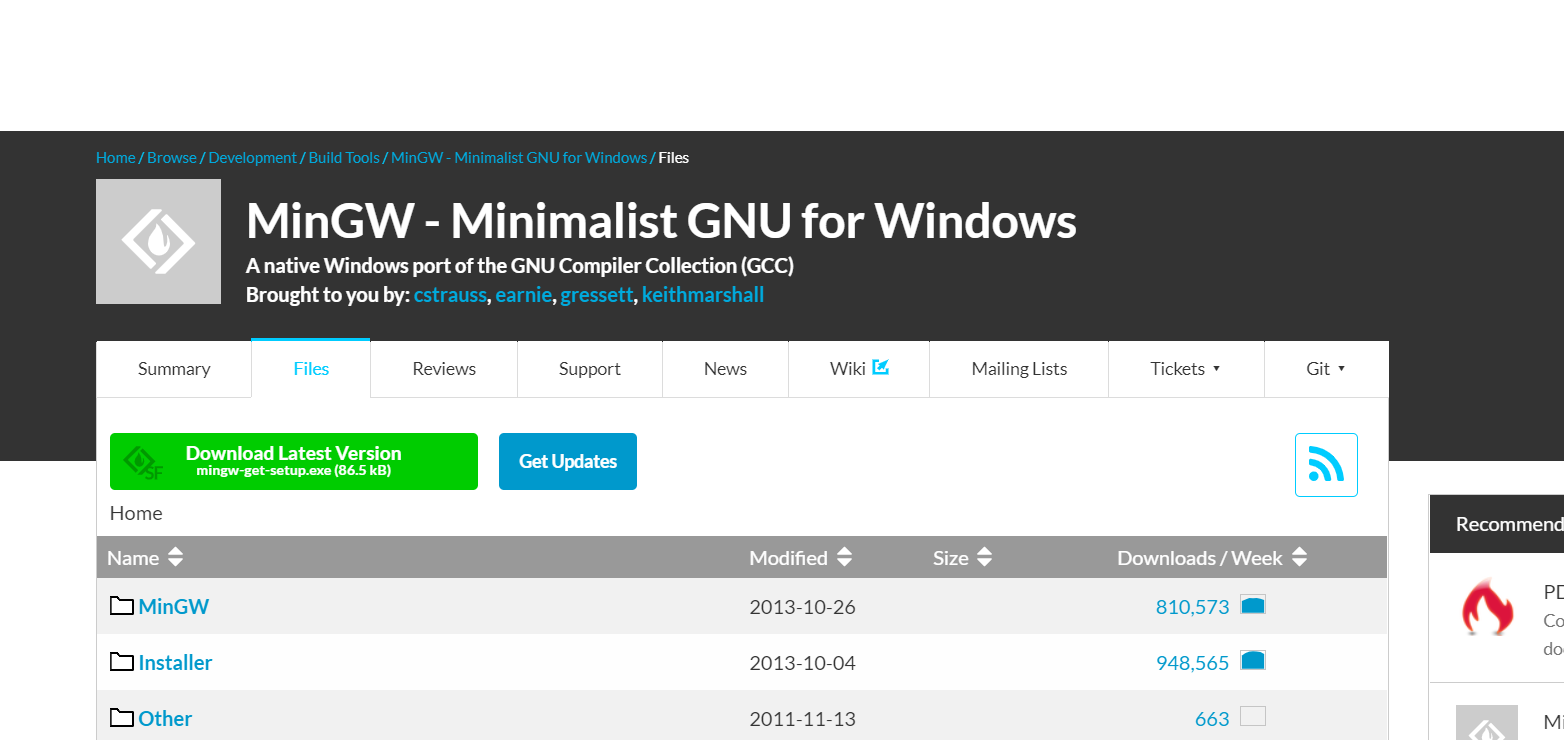Open Build Tools breadcrumb link
This screenshot has height=740, width=1564.
tap(344, 158)
